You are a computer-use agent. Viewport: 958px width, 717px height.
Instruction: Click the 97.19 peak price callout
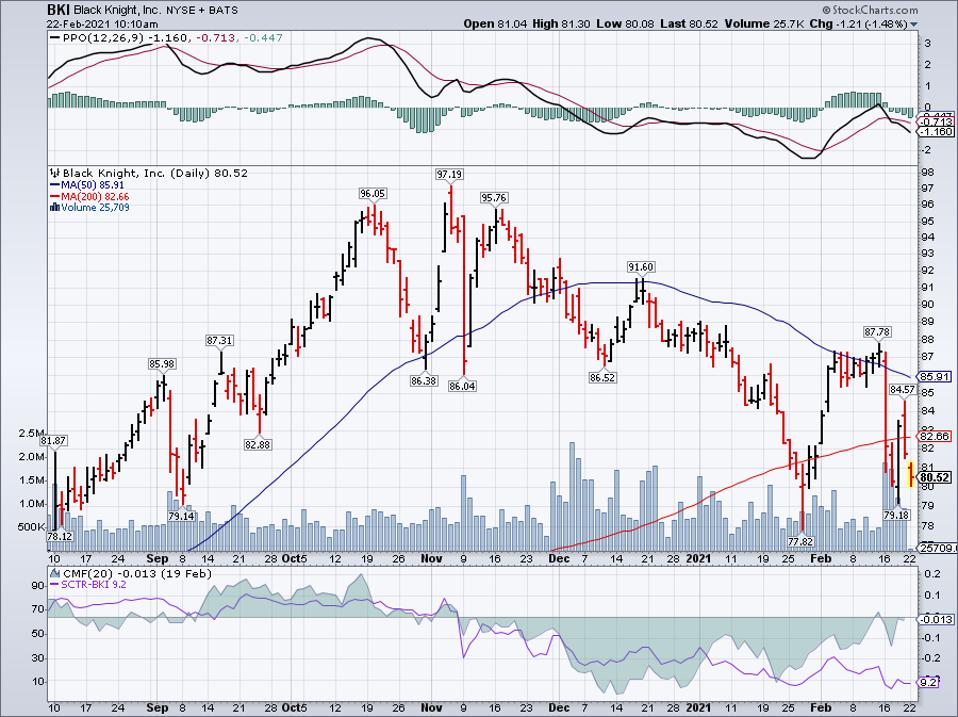tap(449, 174)
